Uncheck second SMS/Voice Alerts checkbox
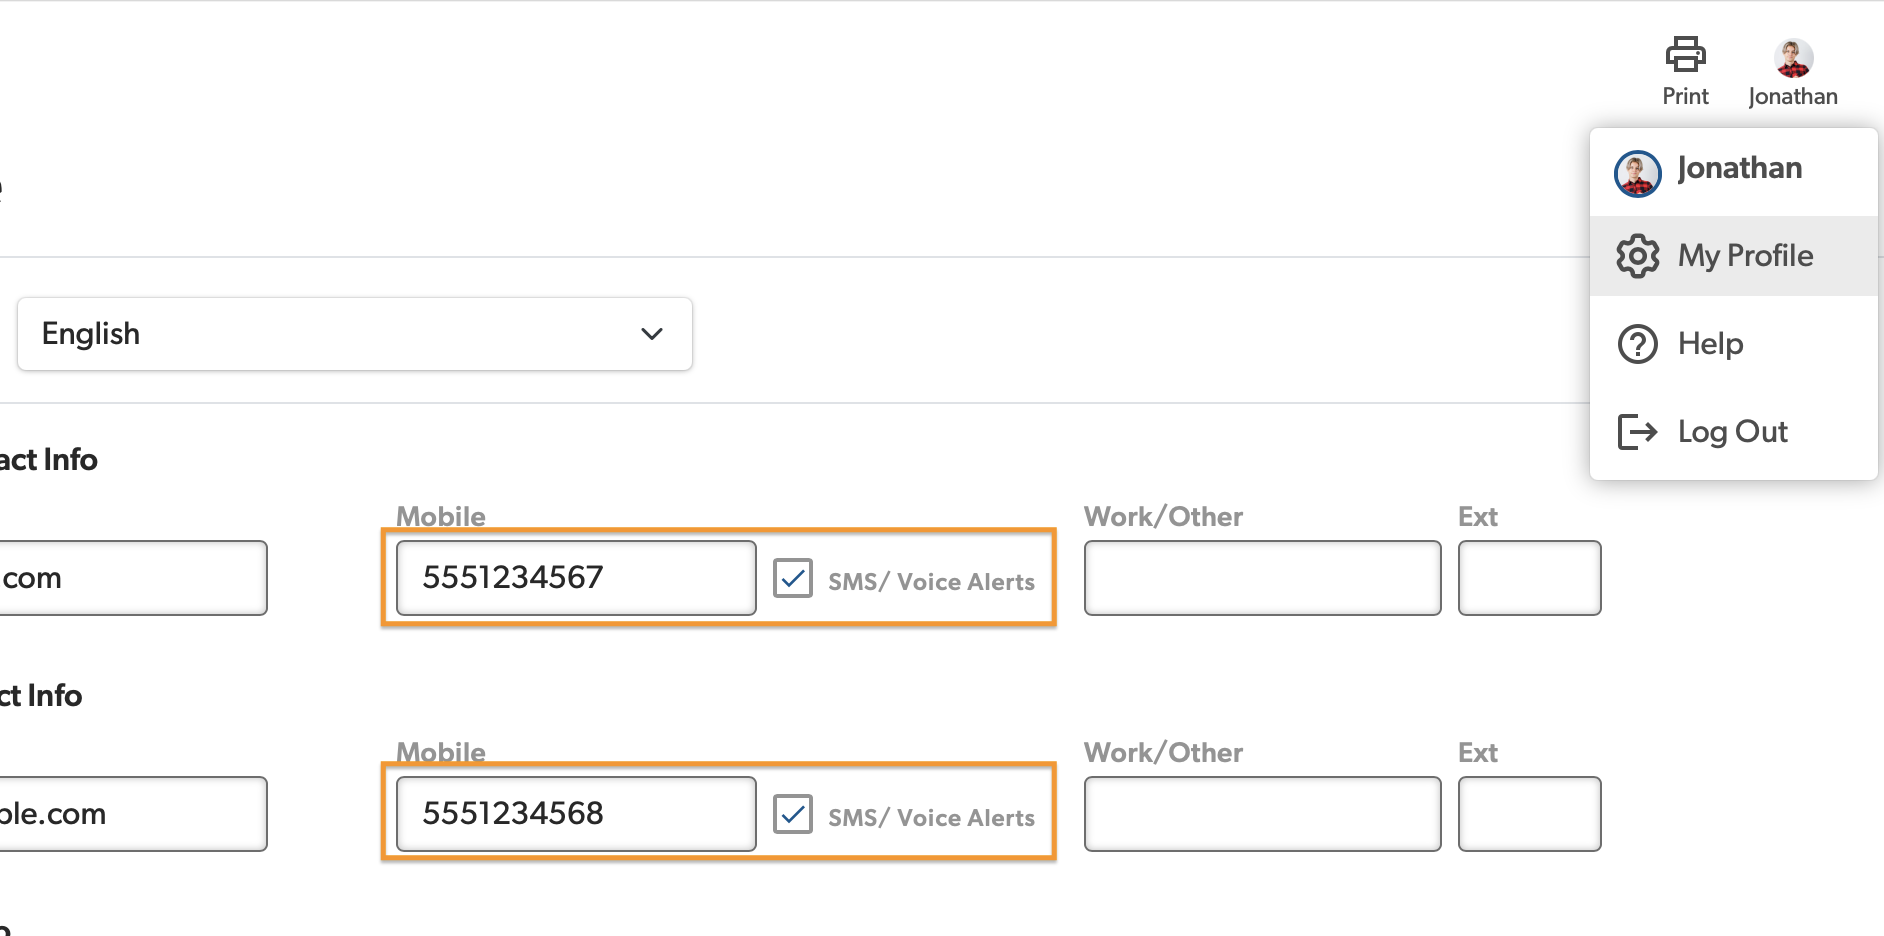 click(x=793, y=815)
